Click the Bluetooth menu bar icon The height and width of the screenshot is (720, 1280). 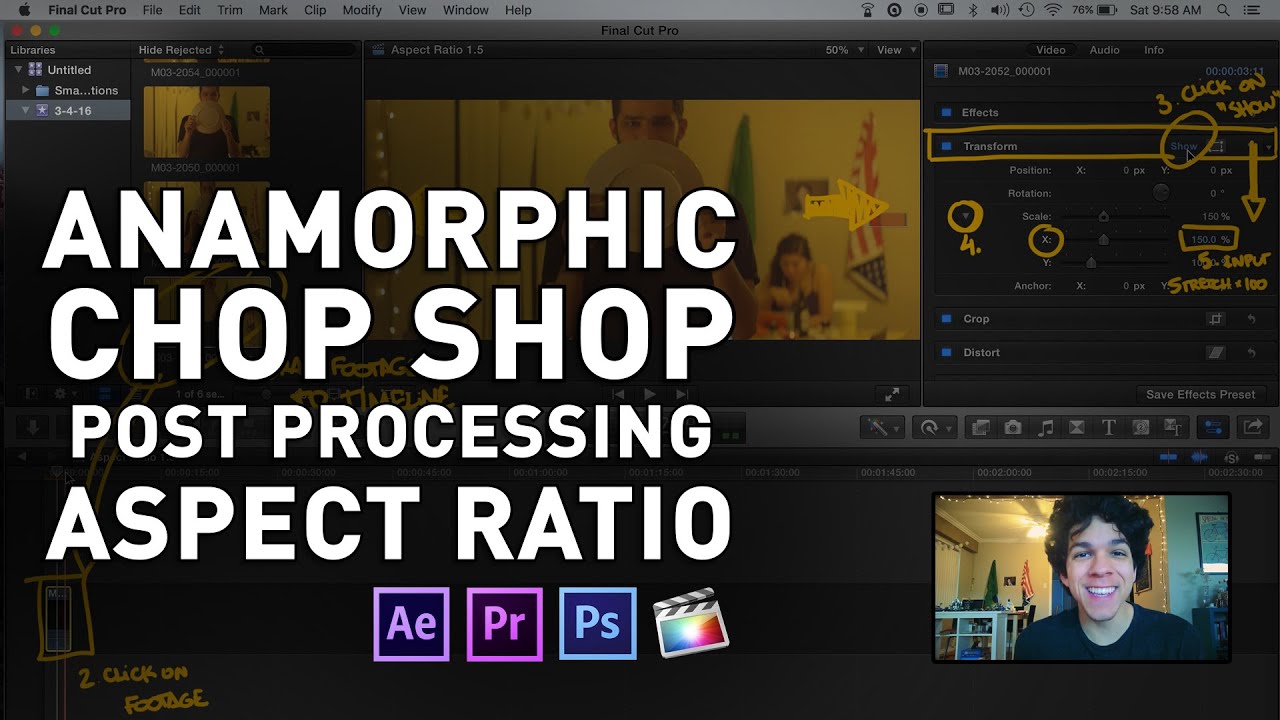(x=973, y=10)
